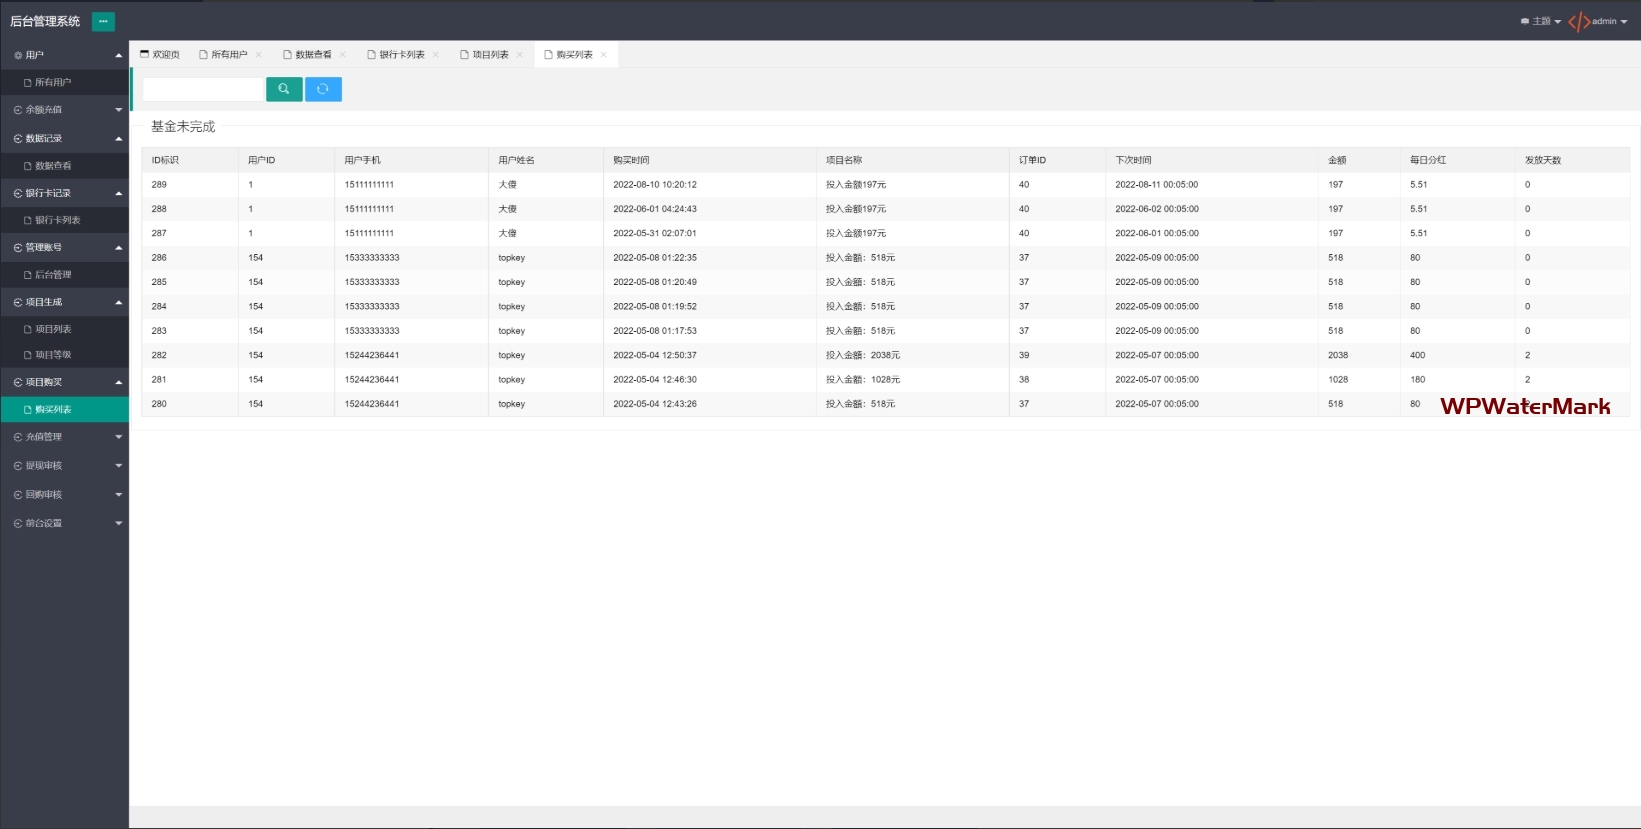Image resolution: width=1641 pixels, height=829 pixels.
Task: Toggle sidebar with the green ellipsis button
Action: 103,21
